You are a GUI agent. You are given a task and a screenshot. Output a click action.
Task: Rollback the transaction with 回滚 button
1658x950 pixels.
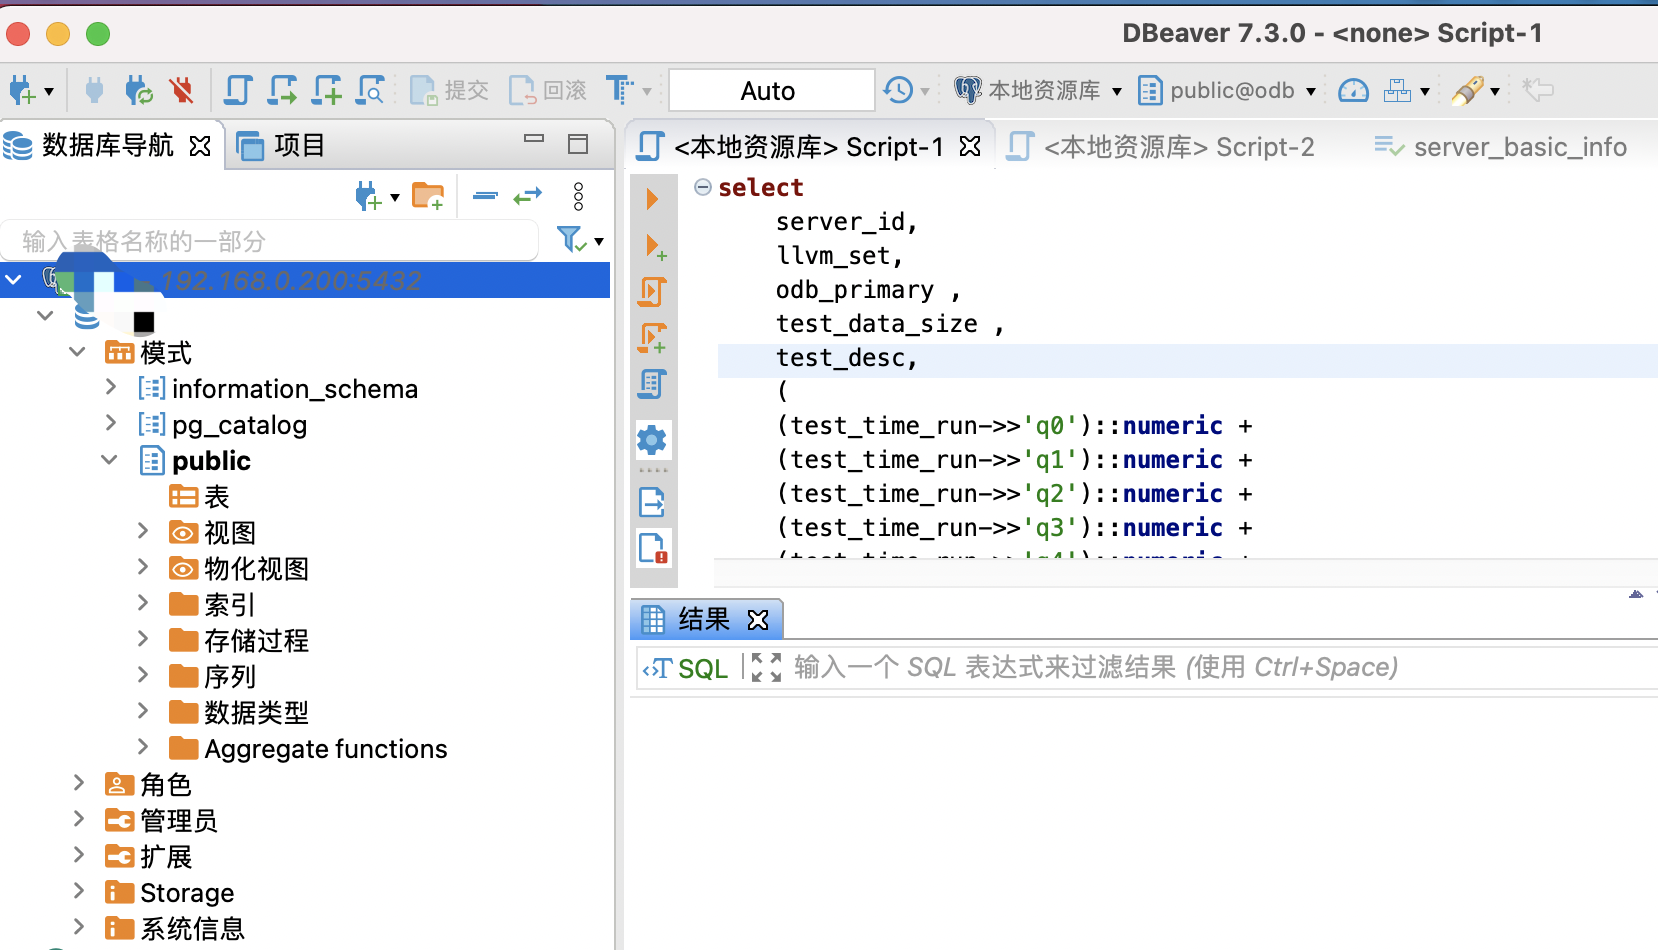click(x=547, y=89)
